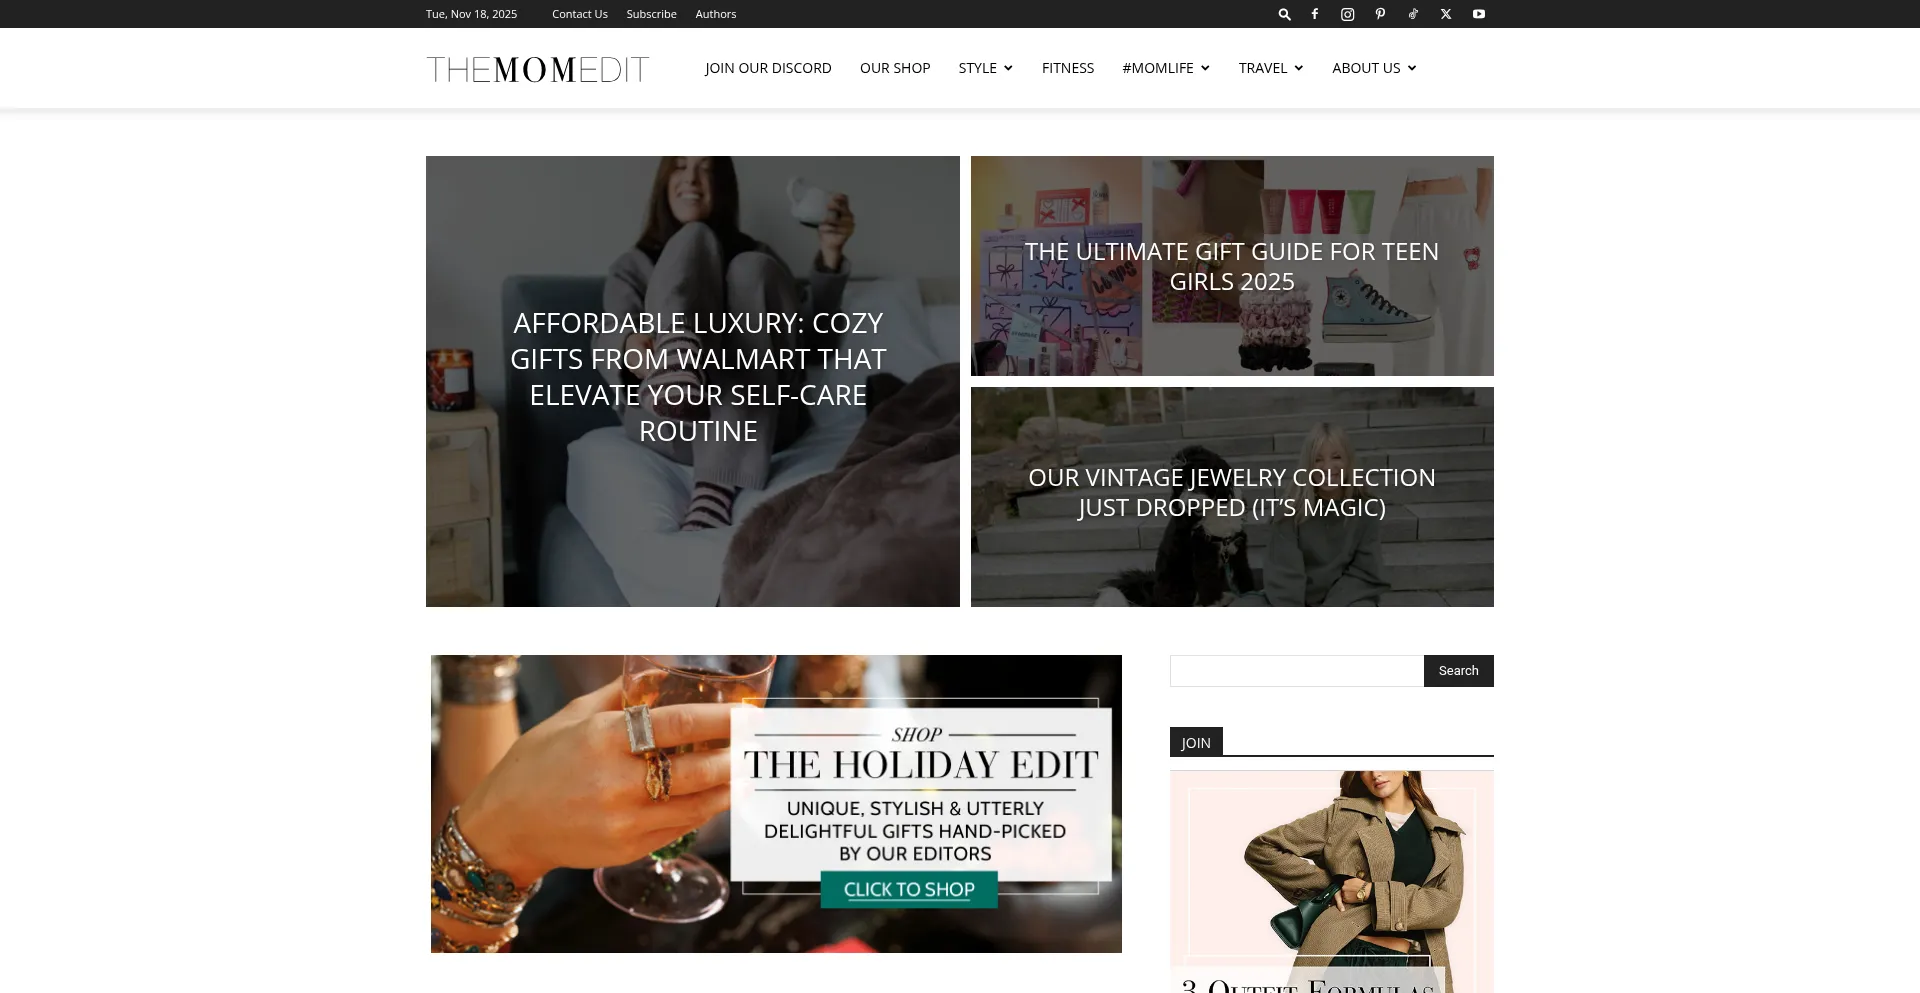1920x993 pixels.
Task: Open the YouTube channel icon
Action: [1479, 14]
